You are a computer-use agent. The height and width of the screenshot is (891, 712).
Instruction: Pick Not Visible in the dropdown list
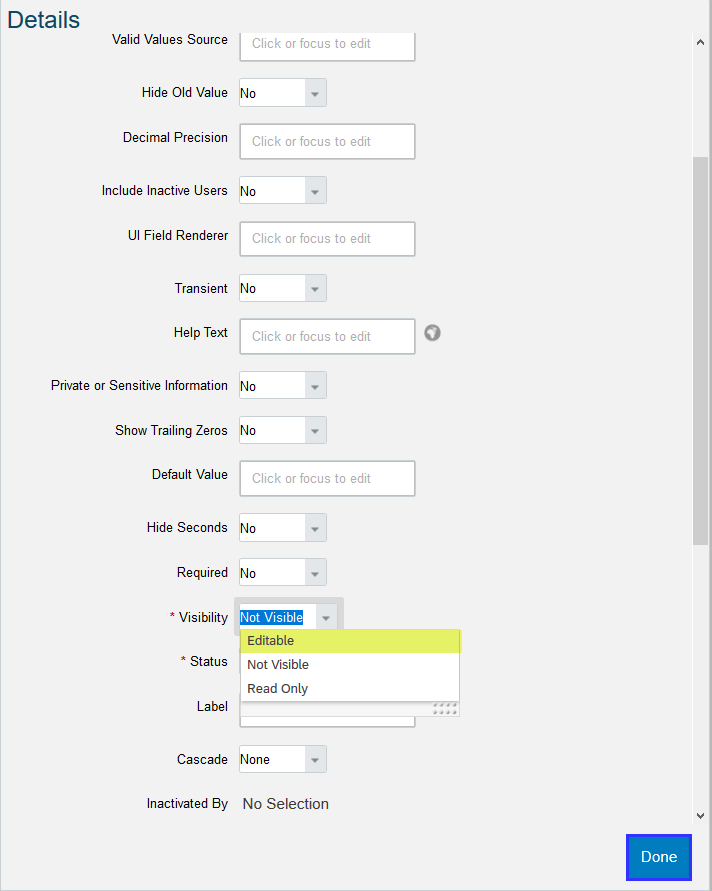[350, 665]
